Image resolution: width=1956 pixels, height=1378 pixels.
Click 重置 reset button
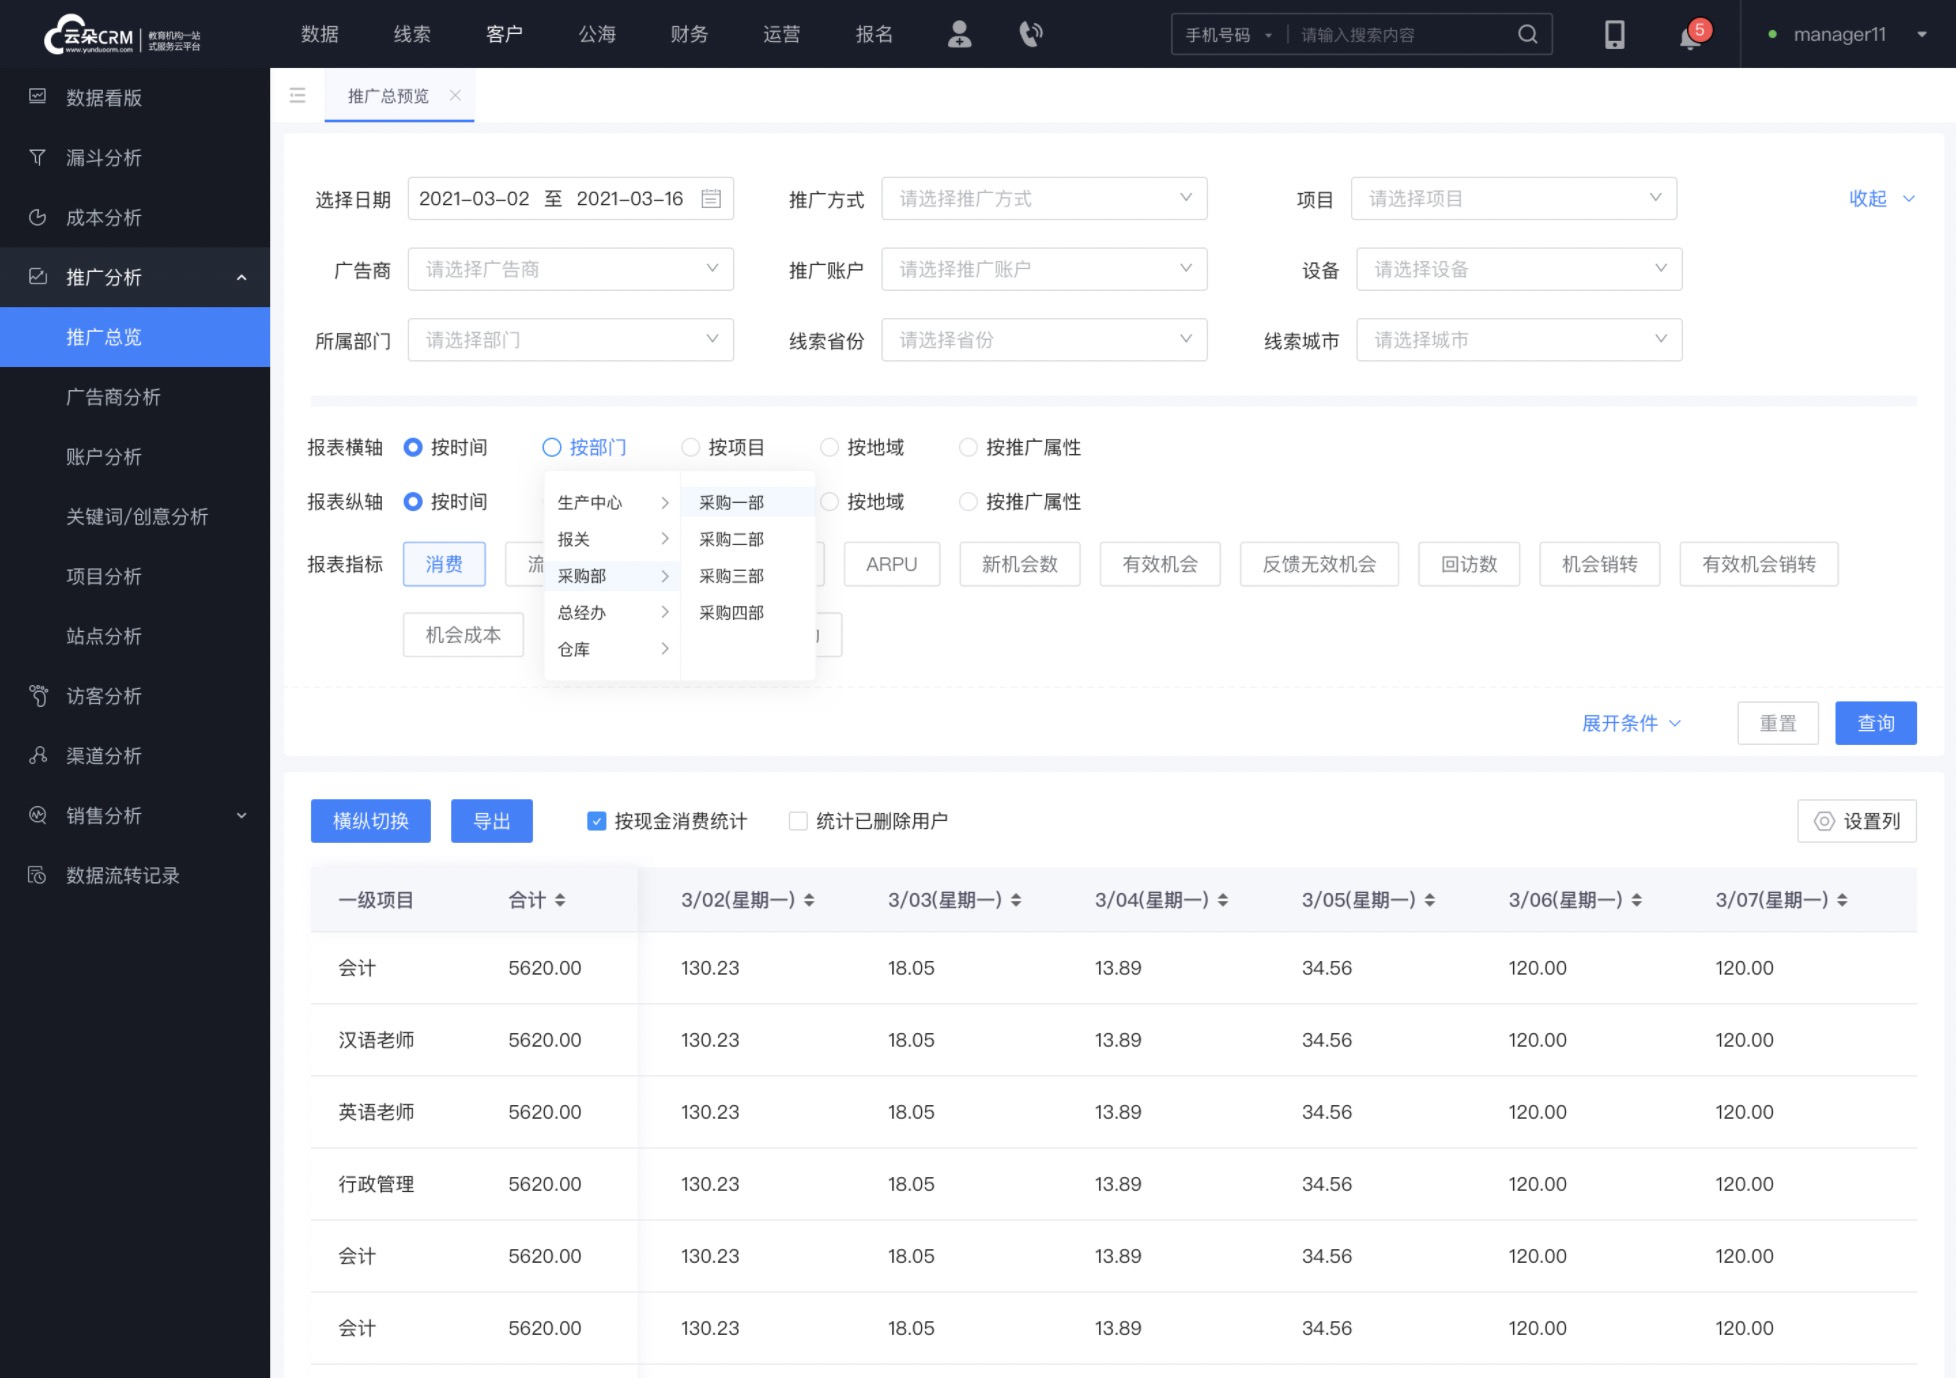[x=1777, y=723]
